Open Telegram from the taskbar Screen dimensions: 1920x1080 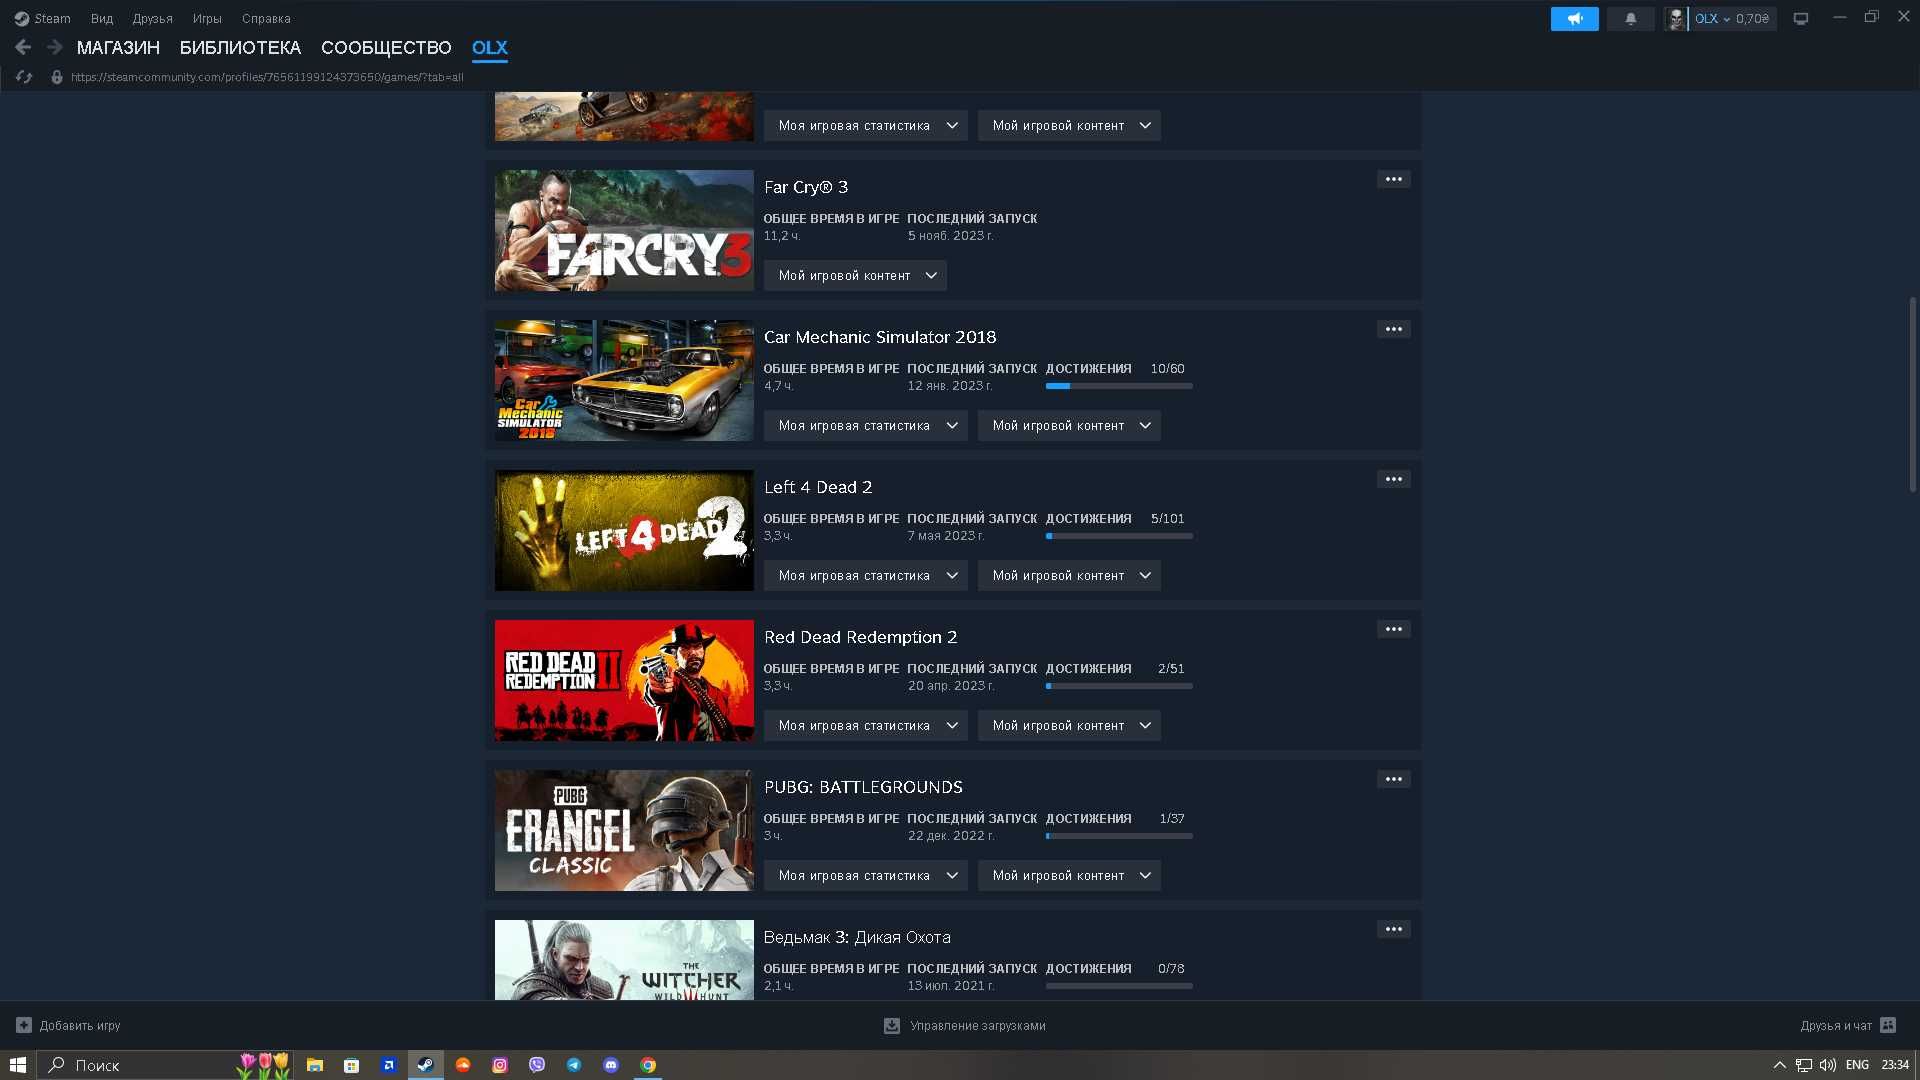tap(574, 1065)
